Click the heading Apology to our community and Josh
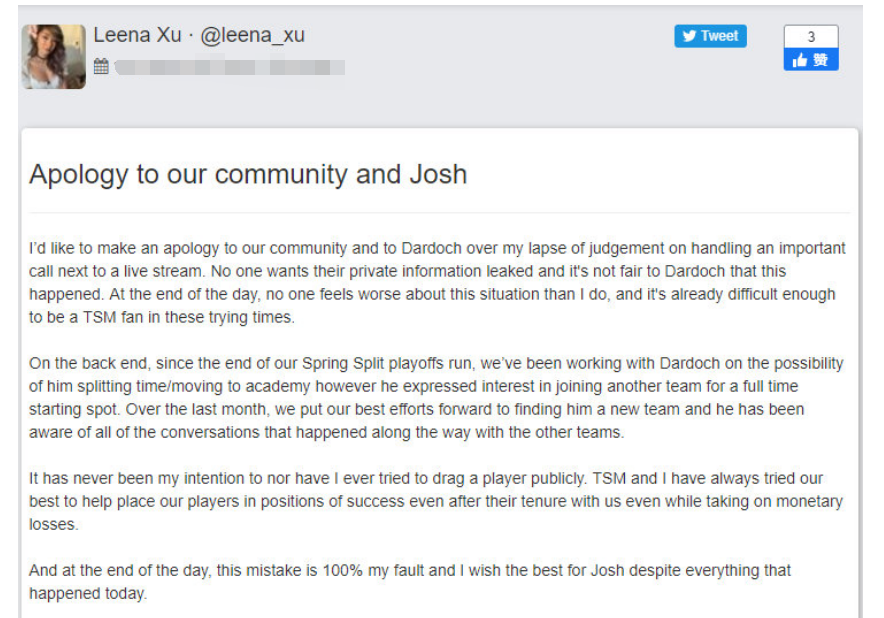The image size is (884, 618). click(248, 174)
